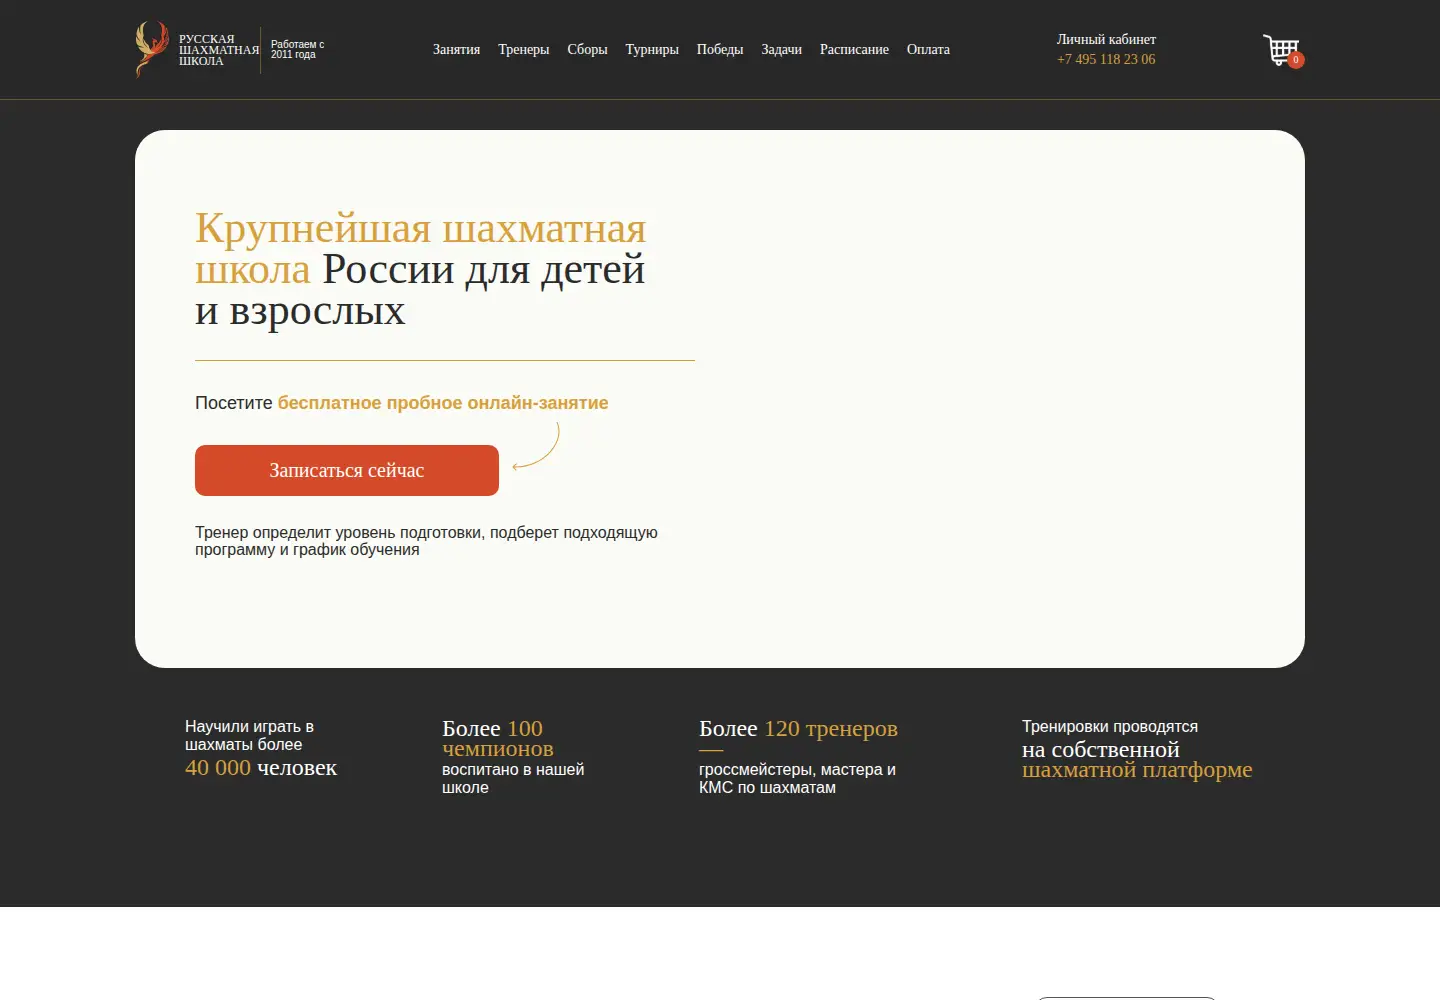Click the text 'Работаем с 2011 года'
1440x1000 pixels.
click(x=297, y=50)
